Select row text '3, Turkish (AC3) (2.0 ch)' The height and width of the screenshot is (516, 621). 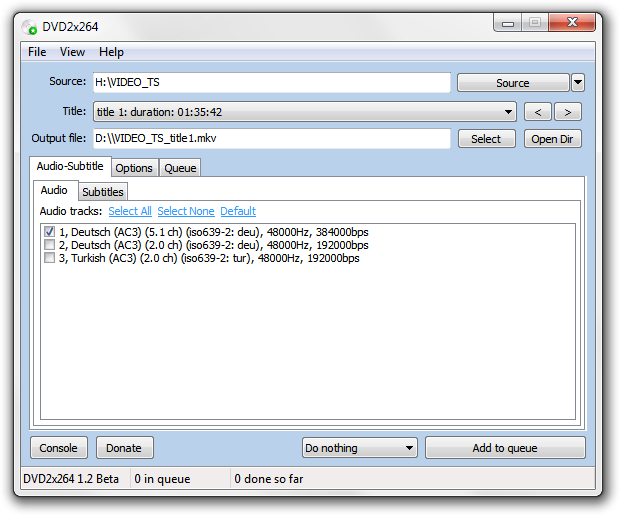click(x=118, y=258)
